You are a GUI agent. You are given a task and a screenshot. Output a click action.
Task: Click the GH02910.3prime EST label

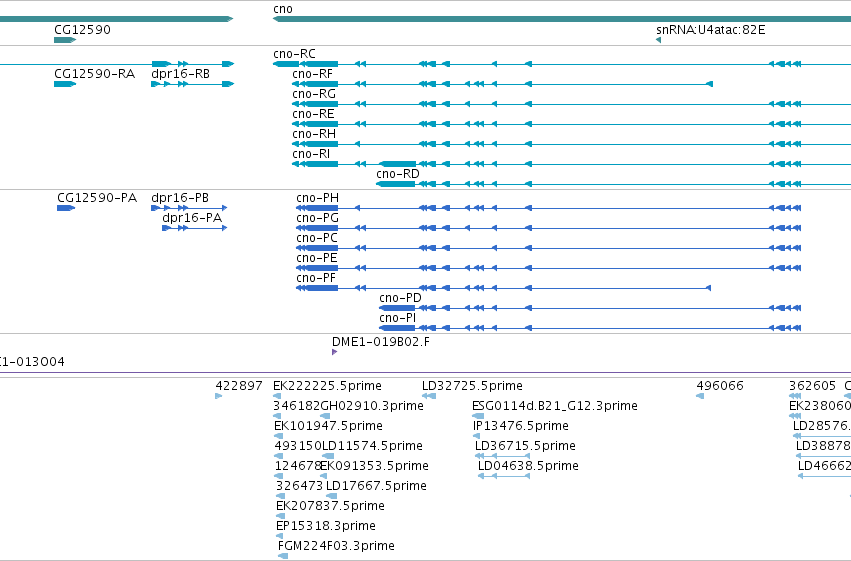click(x=372, y=406)
